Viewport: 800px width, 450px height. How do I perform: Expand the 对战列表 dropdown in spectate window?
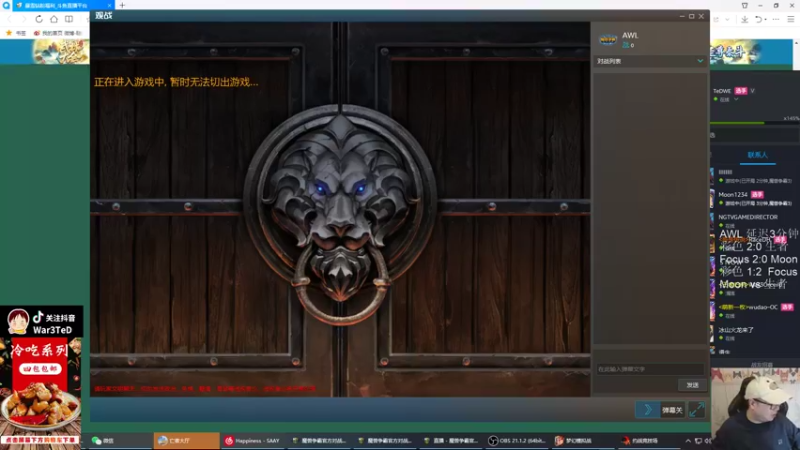(x=700, y=61)
